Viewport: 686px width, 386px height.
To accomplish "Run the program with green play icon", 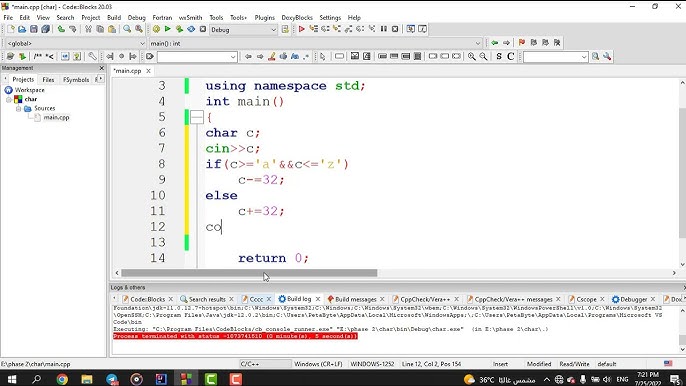I will pyautogui.click(x=168, y=29).
